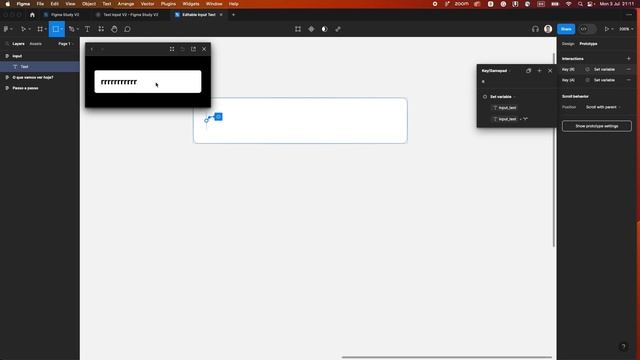640x360 pixels.
Task: Click the scale-to-fit icon in preview window
Action: [x=172, y=49]
